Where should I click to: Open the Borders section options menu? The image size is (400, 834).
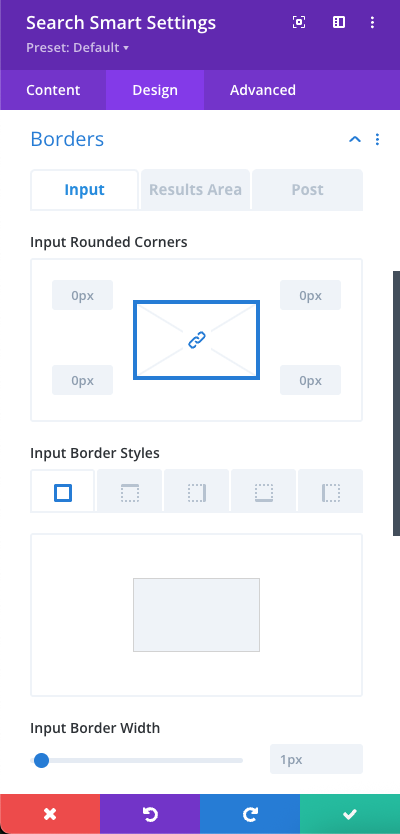(377, 139)
